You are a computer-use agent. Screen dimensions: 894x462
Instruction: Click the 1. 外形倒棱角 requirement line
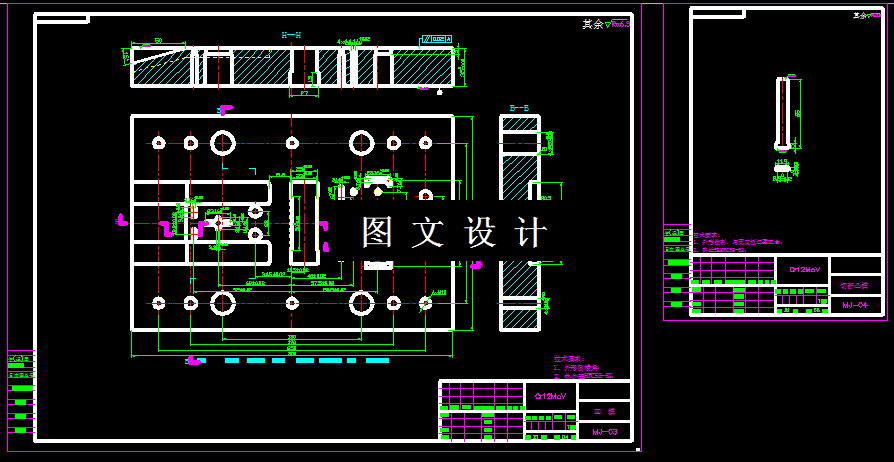click(576, 368)
